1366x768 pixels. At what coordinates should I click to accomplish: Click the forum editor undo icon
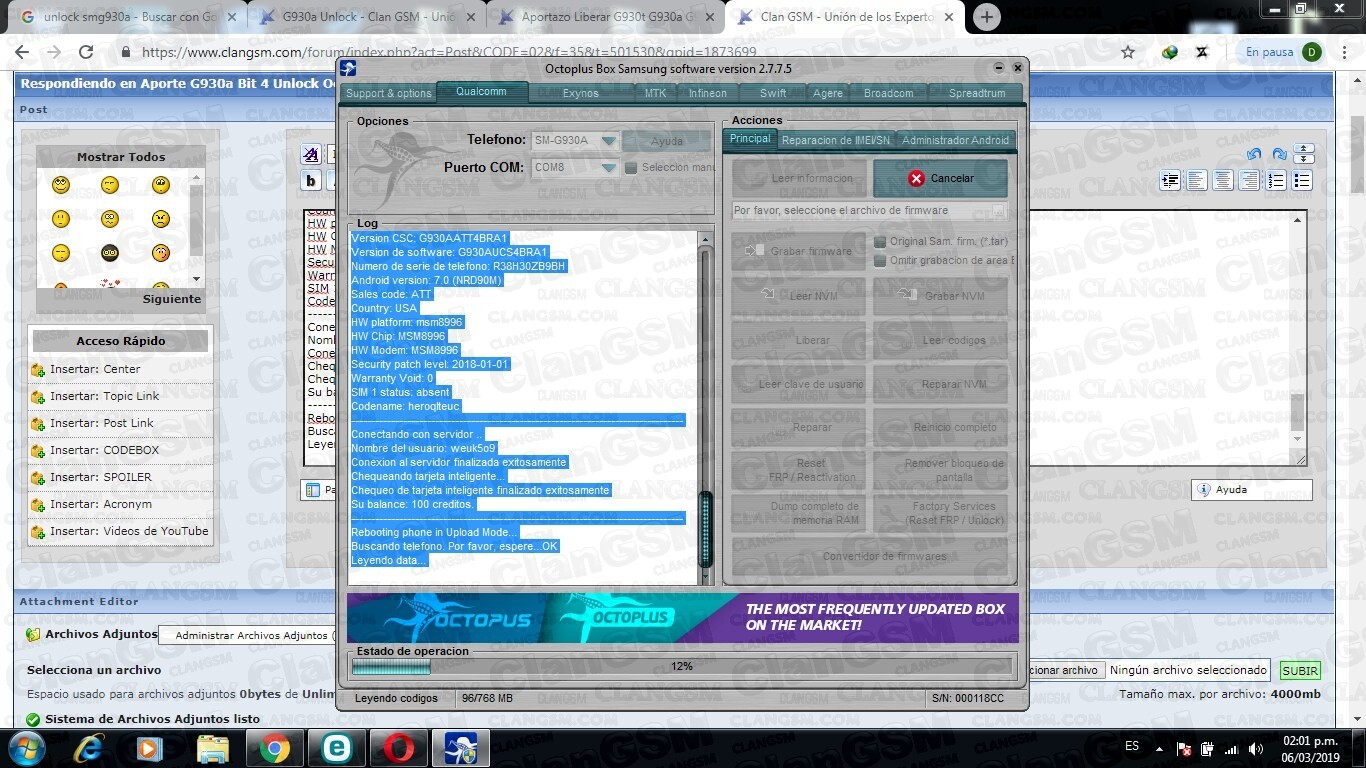point(1254,154)
